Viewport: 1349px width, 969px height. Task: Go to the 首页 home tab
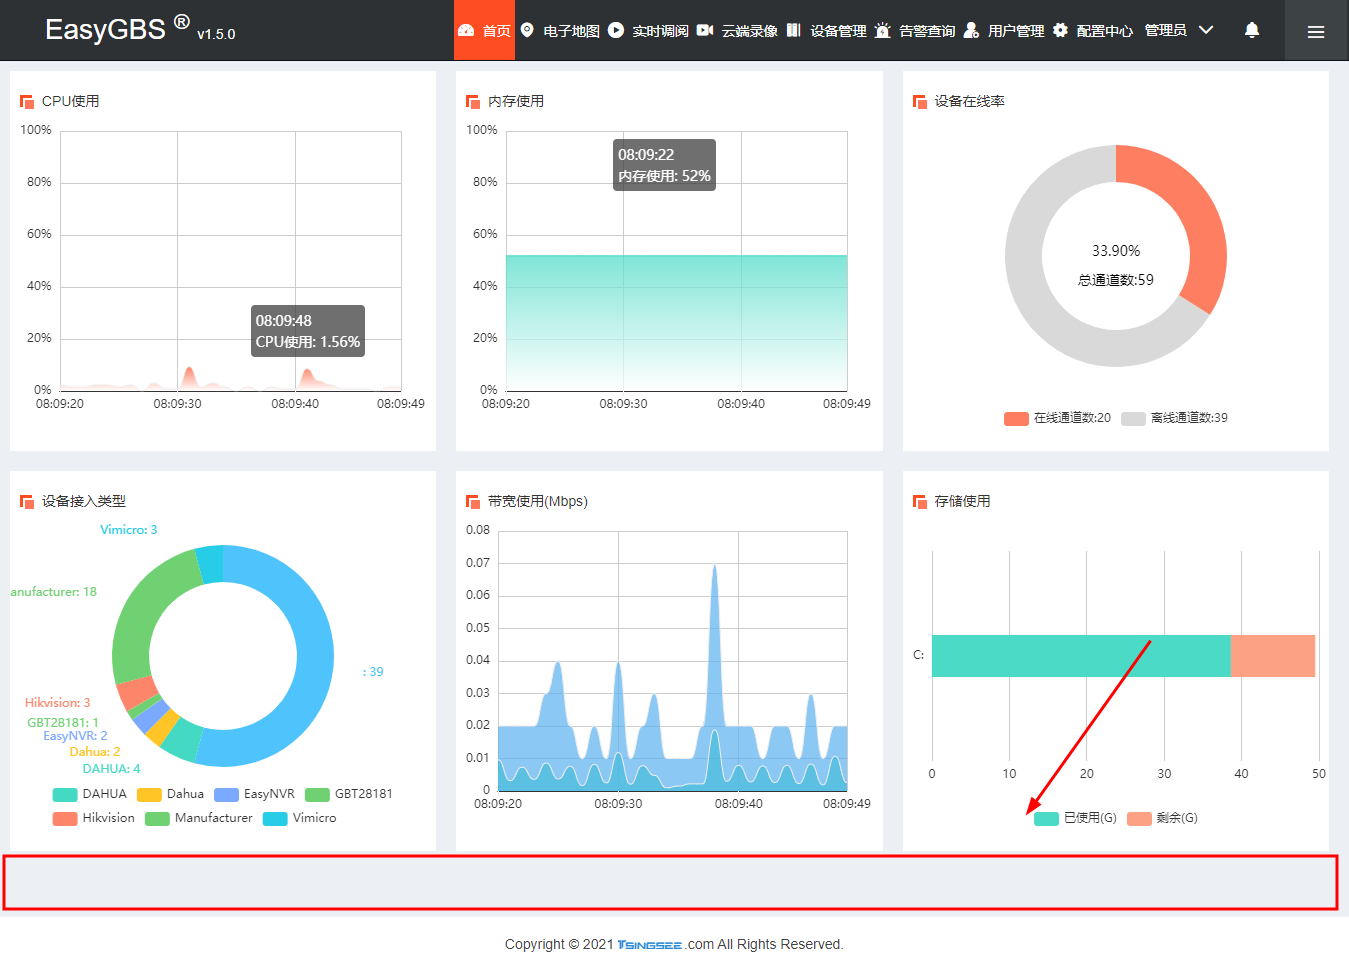click(484, 30)
